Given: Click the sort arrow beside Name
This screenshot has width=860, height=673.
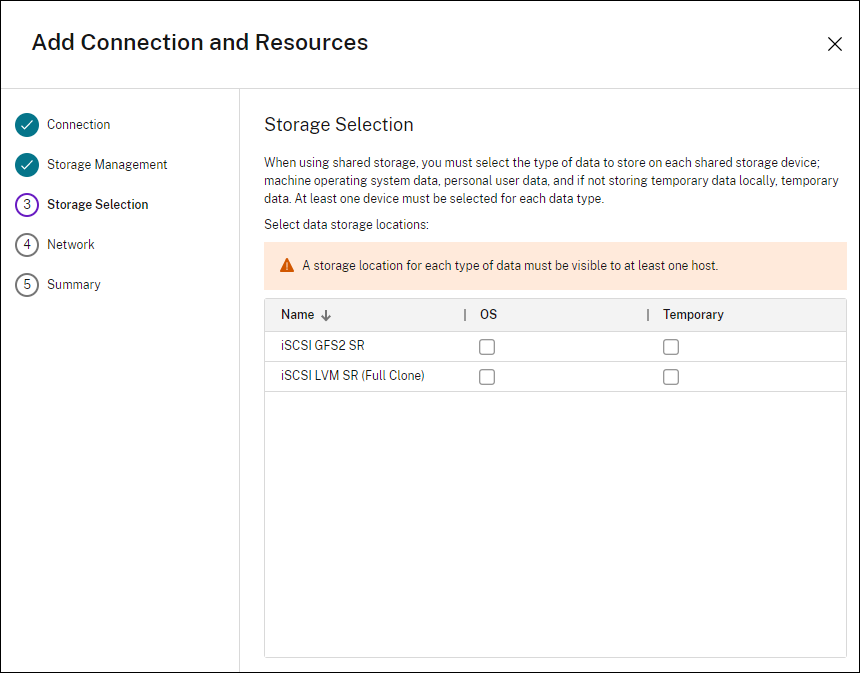Looking at the screenshot, I should pyautogui.click(x=326, y=315).
